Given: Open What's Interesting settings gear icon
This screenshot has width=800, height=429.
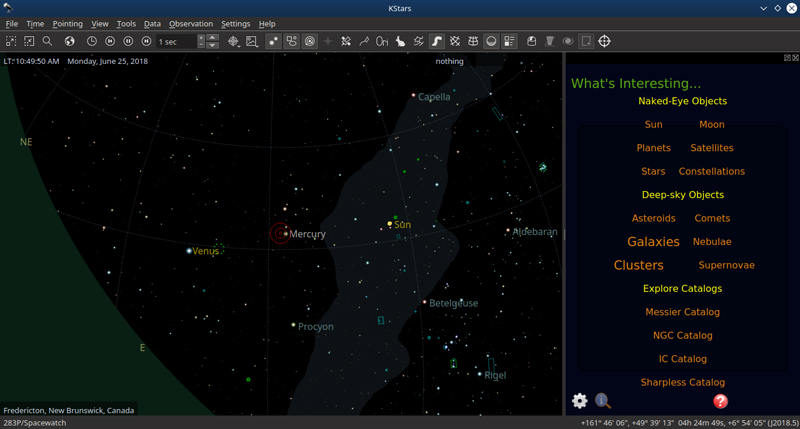Looking at the screenshot, I should (x=580, y=401).
